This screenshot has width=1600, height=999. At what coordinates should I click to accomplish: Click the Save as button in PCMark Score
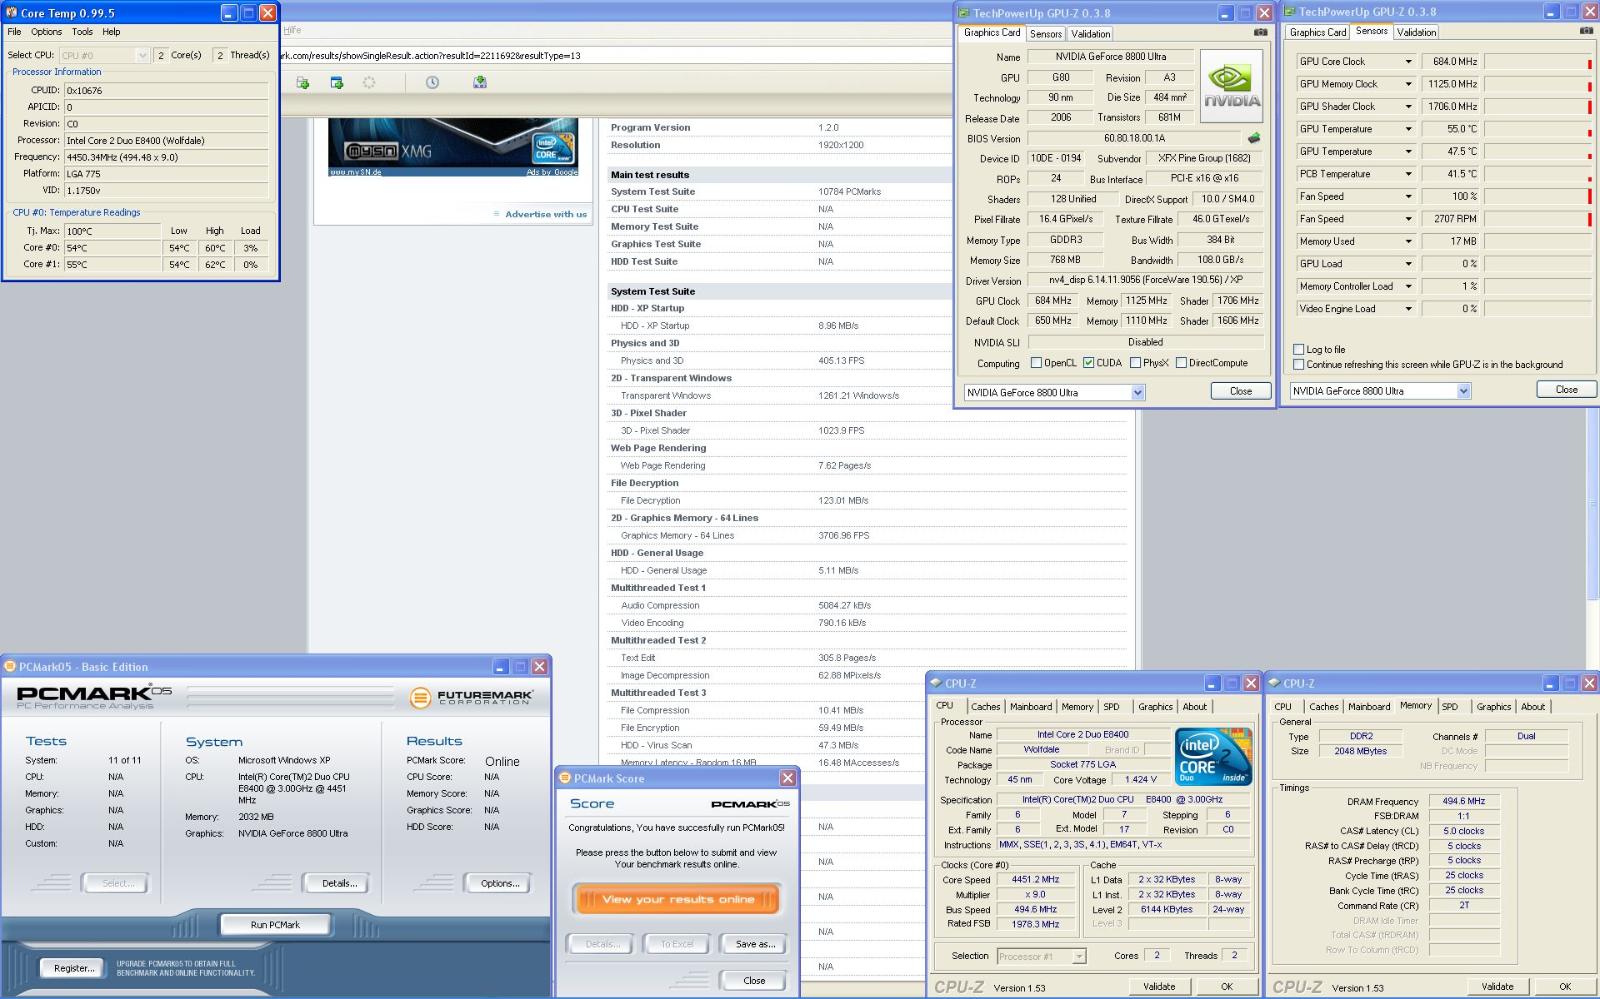[755, 944]
